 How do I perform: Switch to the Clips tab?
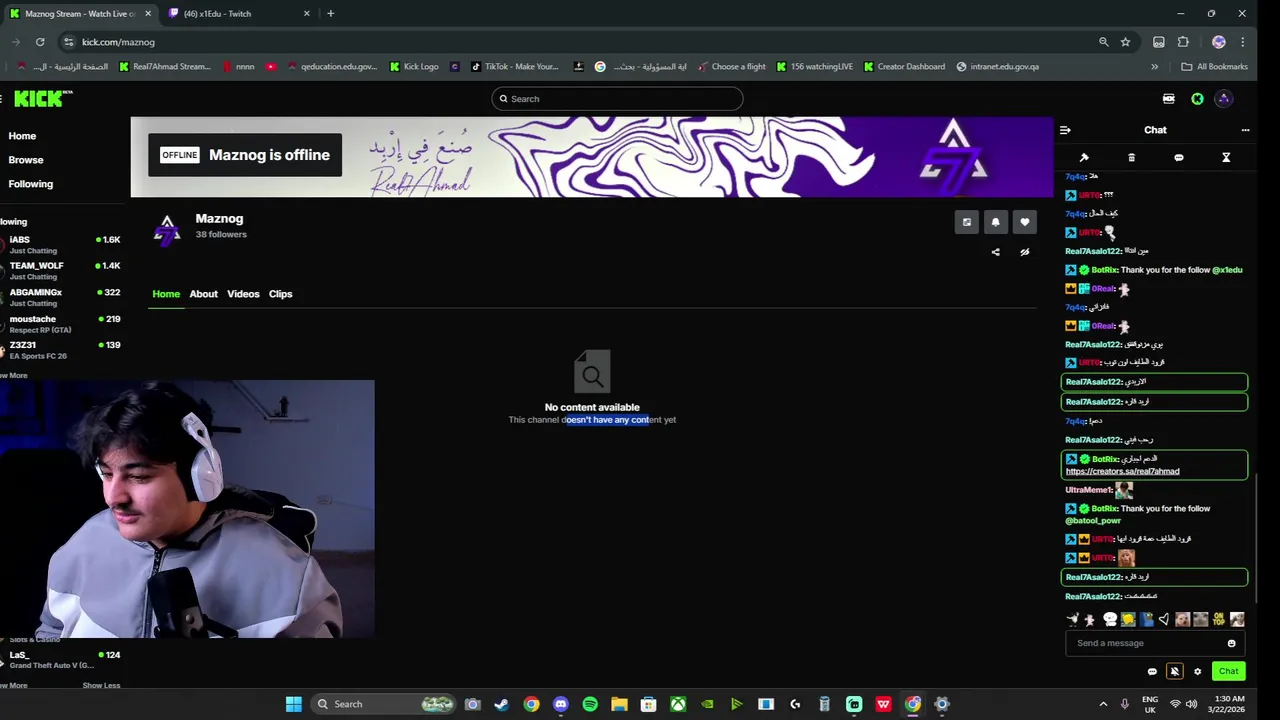(x=280, y=294)
